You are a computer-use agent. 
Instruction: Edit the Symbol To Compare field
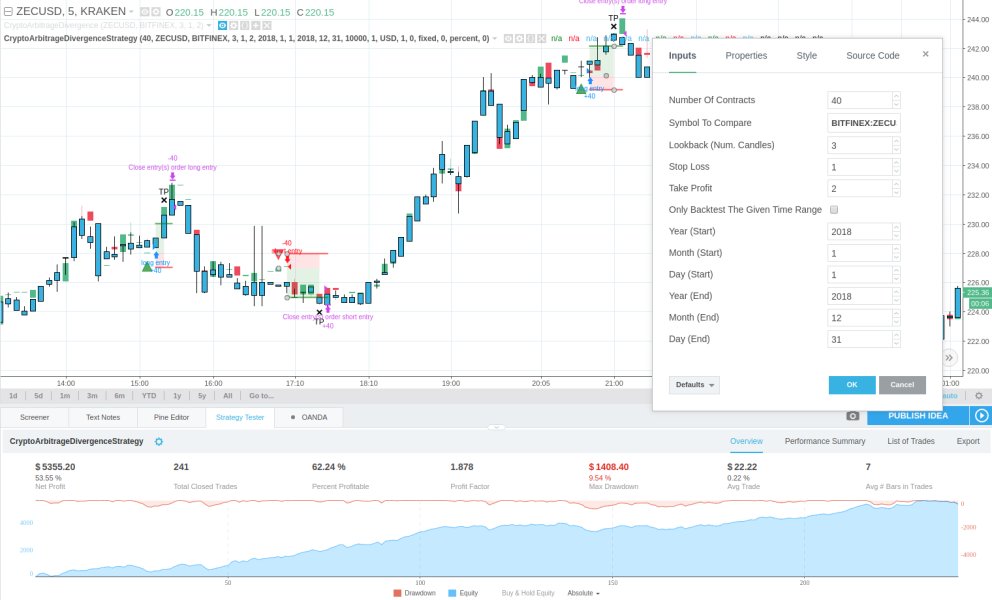coord(864,123)
